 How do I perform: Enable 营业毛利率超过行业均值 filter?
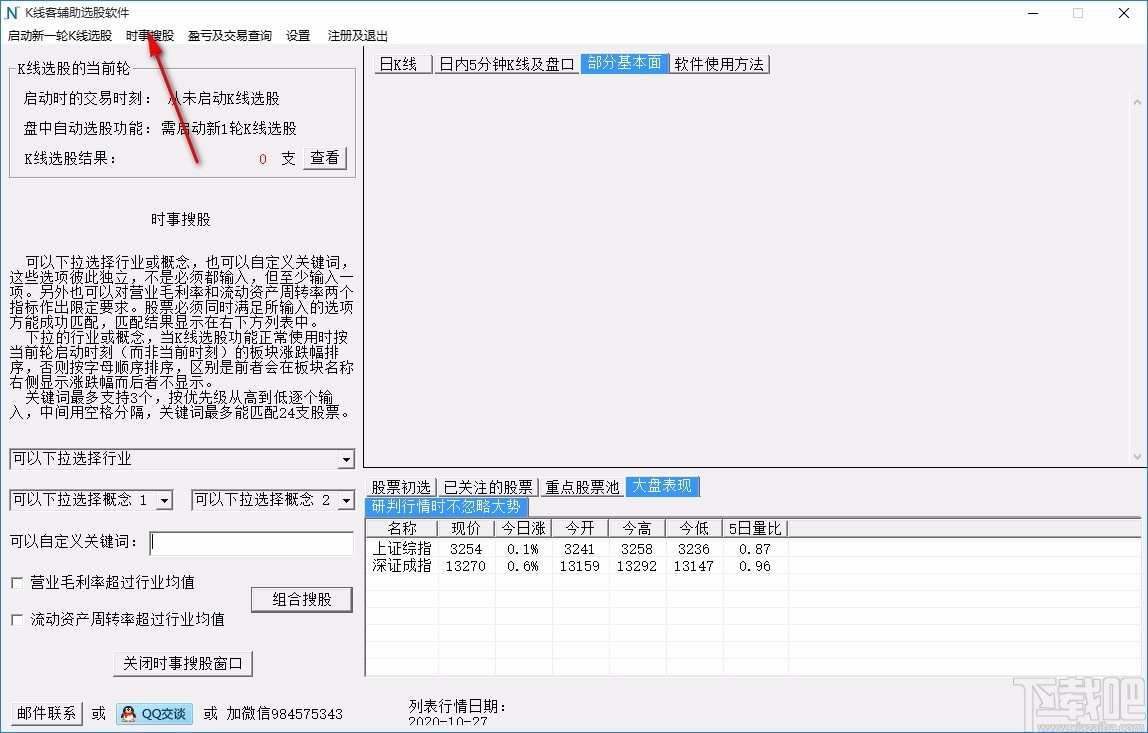coord(16,582)
